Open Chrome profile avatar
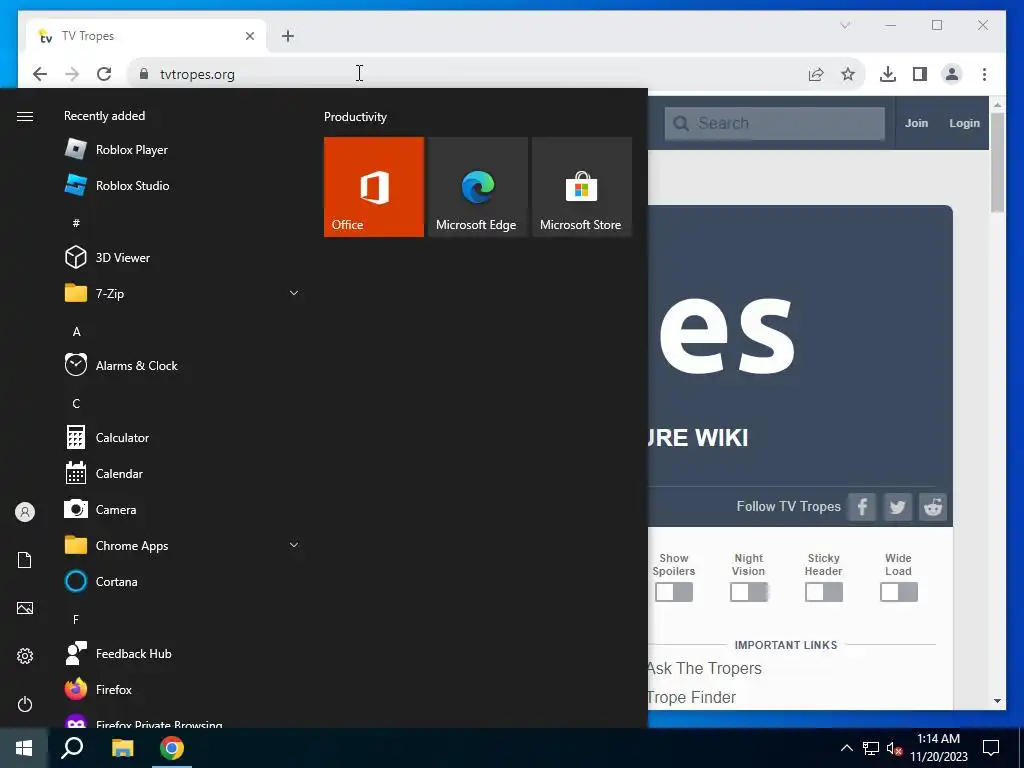Image resolution: width=1024 pixels, height=768 pixels. [952, 74]
